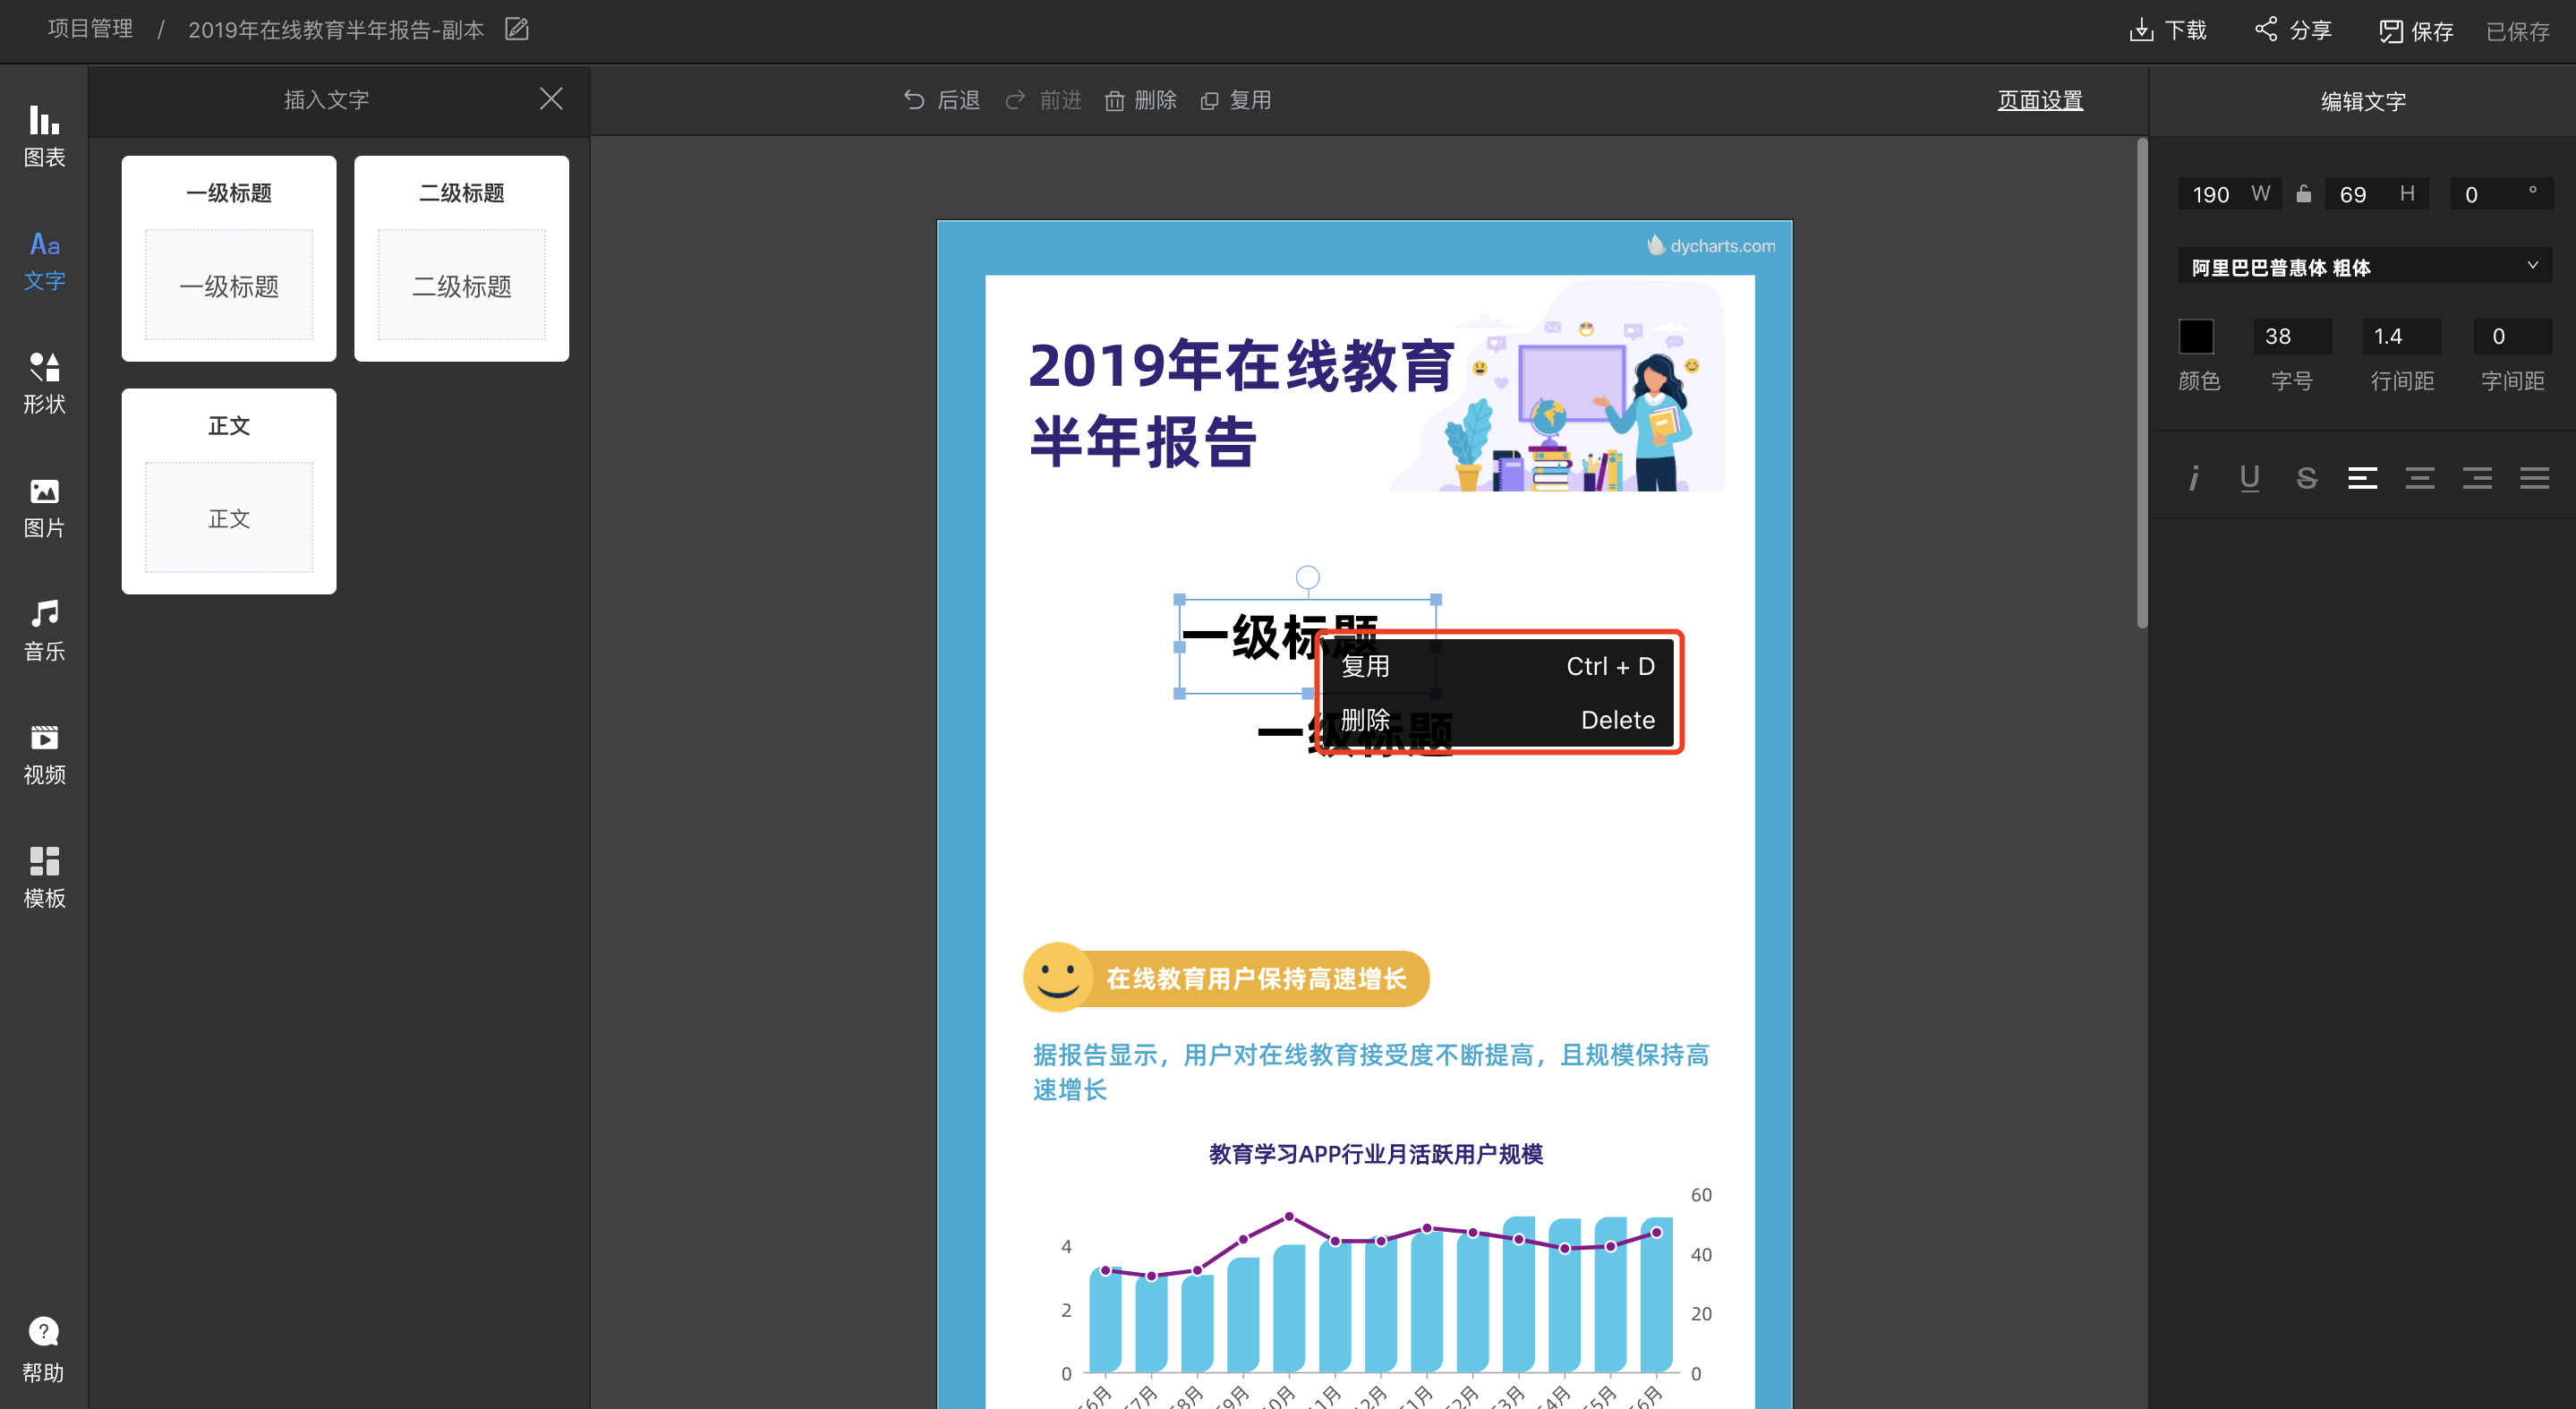Viewport: 2576px width, 1409px height.
Task: Click the width field showing 190
Action: pos(2229,193)
